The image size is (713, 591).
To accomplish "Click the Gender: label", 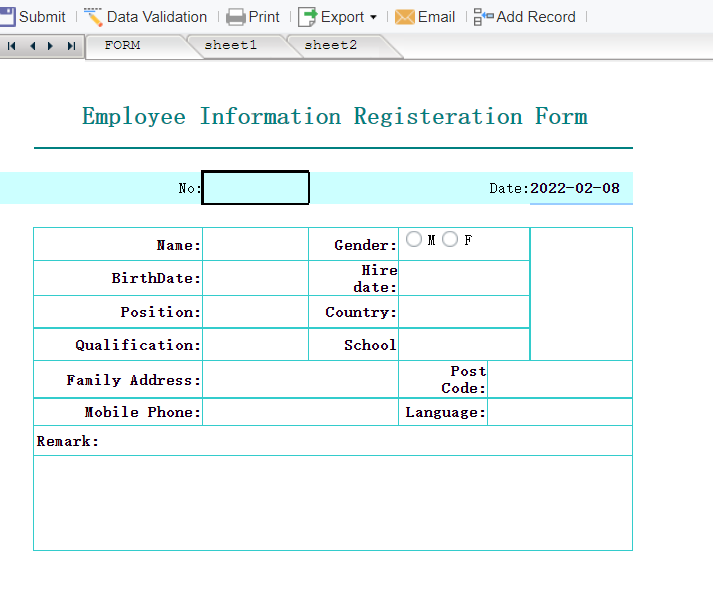I will (366, 245).
